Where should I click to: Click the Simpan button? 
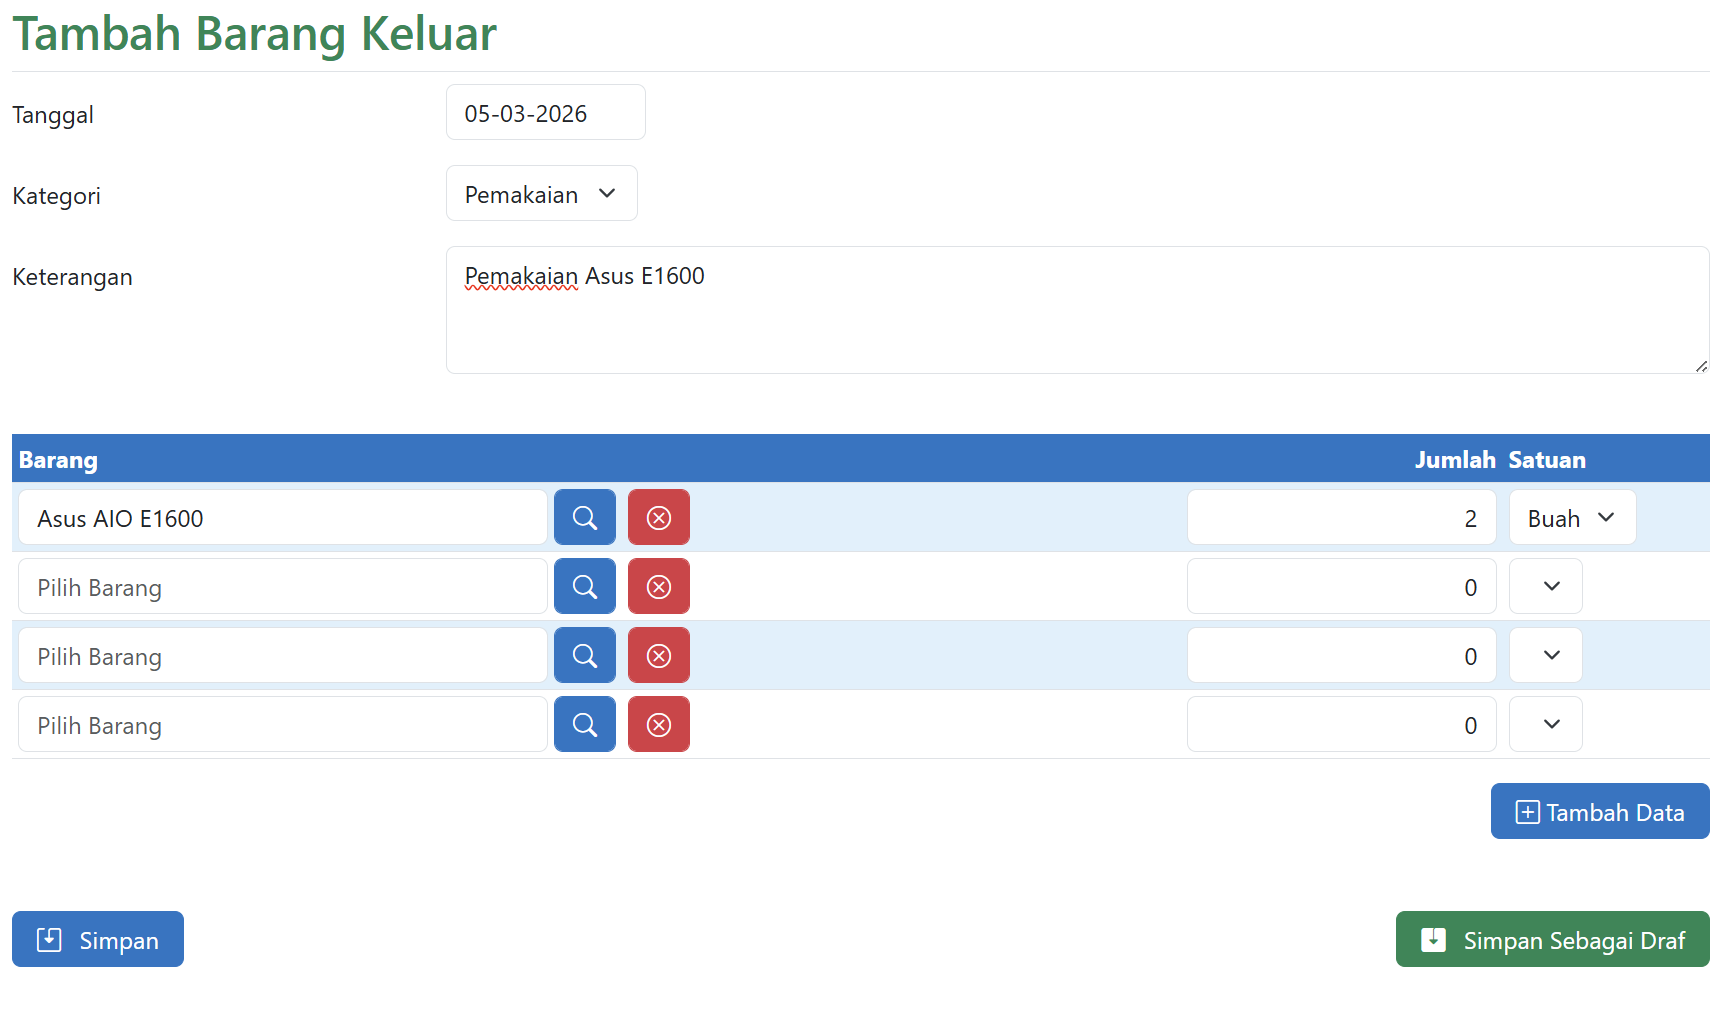pos(98,939)
